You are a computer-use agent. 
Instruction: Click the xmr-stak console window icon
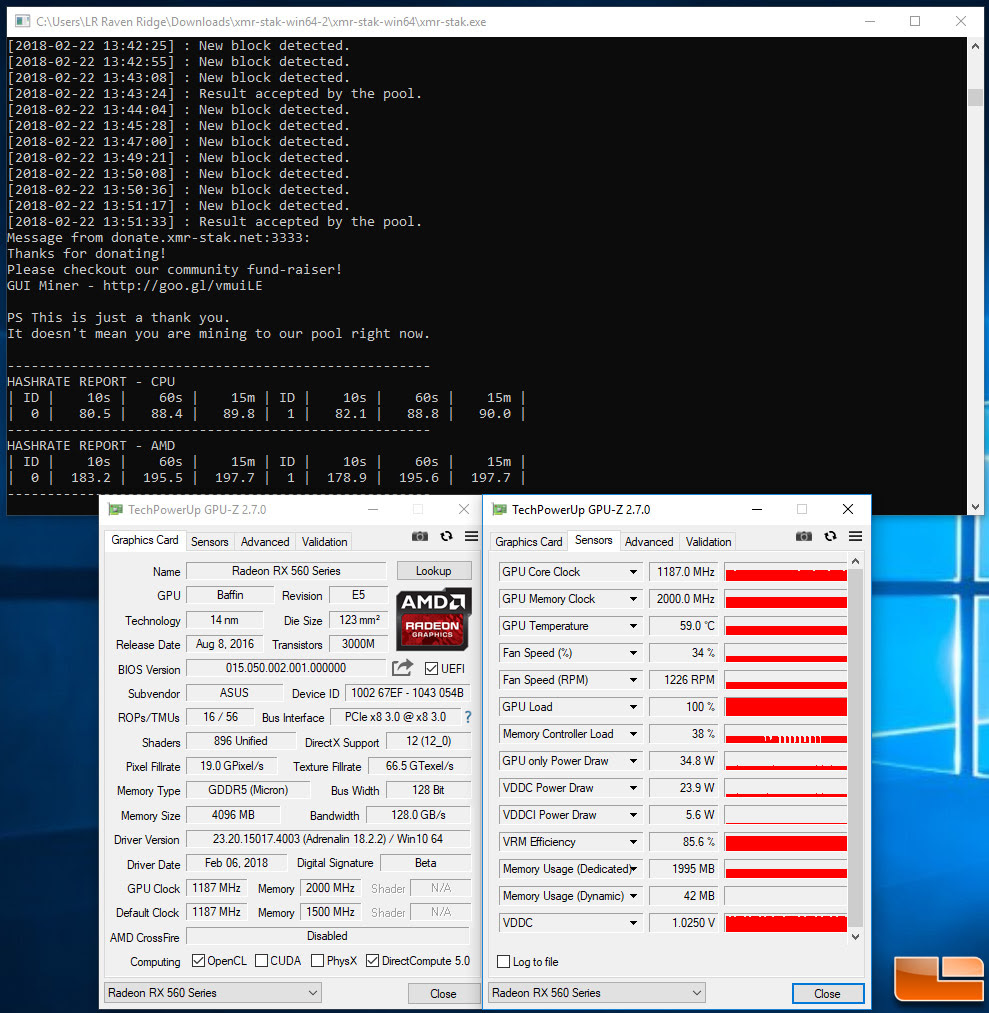[x=23, y=21]
